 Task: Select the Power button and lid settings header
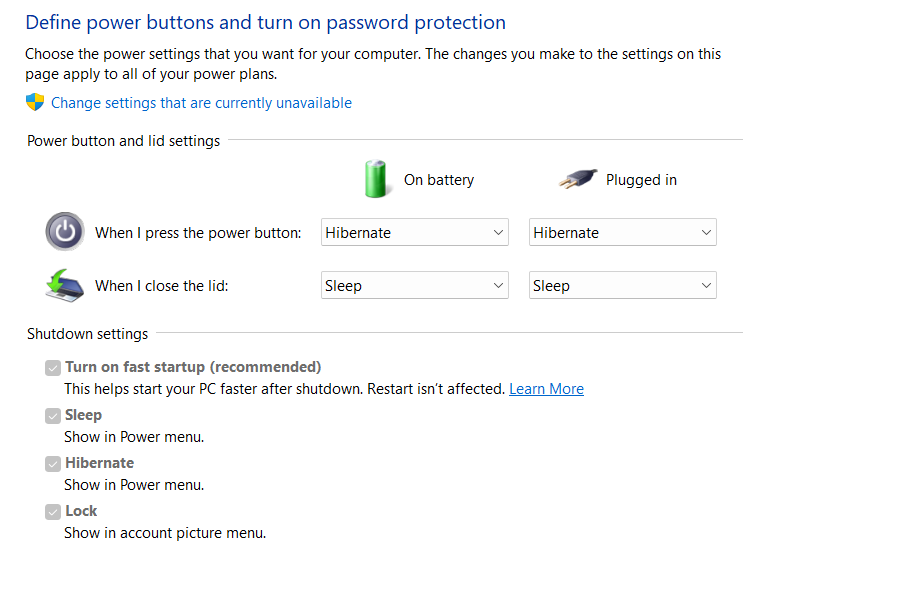click(123, 140)
